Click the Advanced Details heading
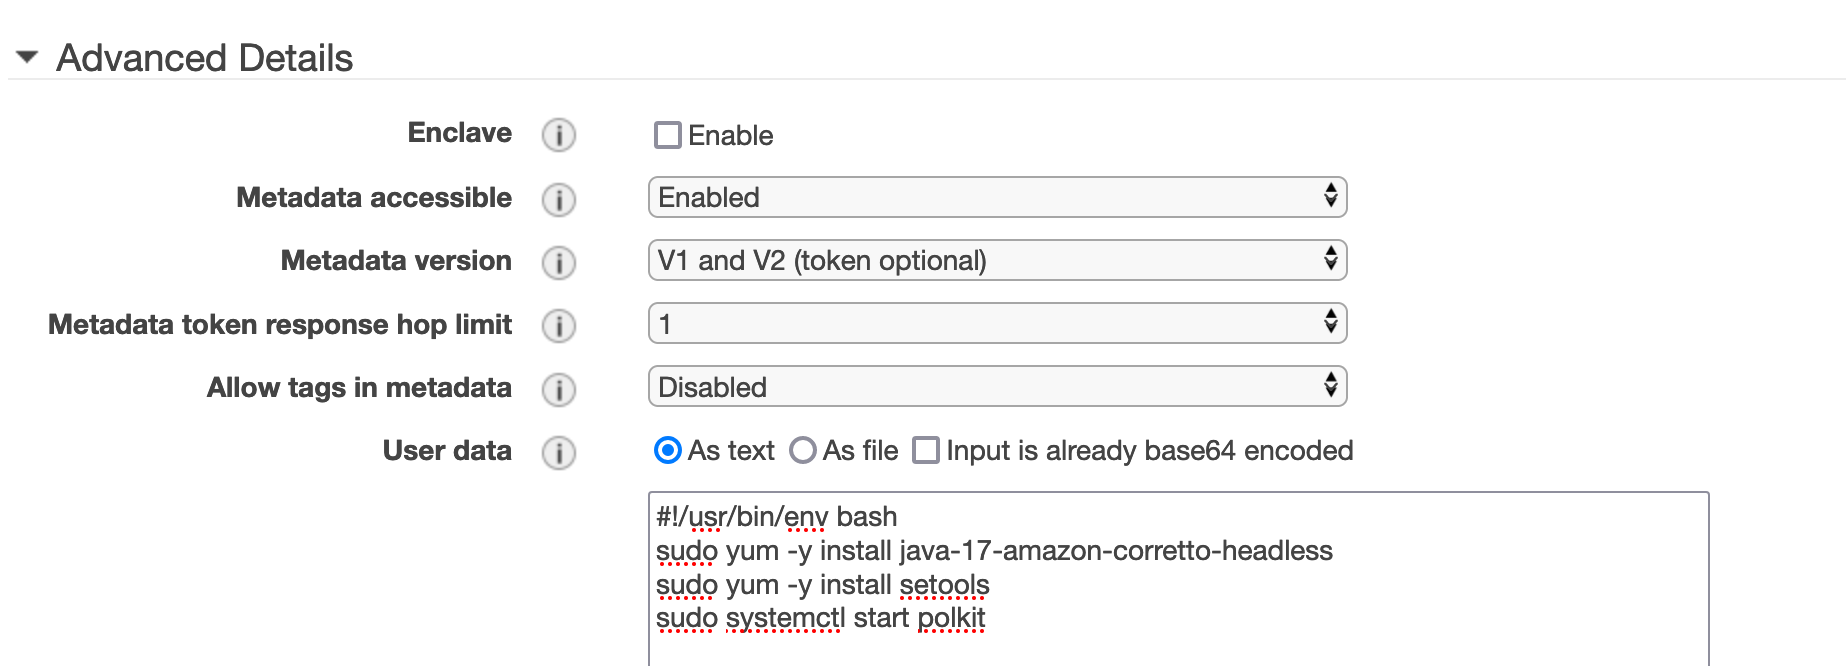 tap(204, 58)
